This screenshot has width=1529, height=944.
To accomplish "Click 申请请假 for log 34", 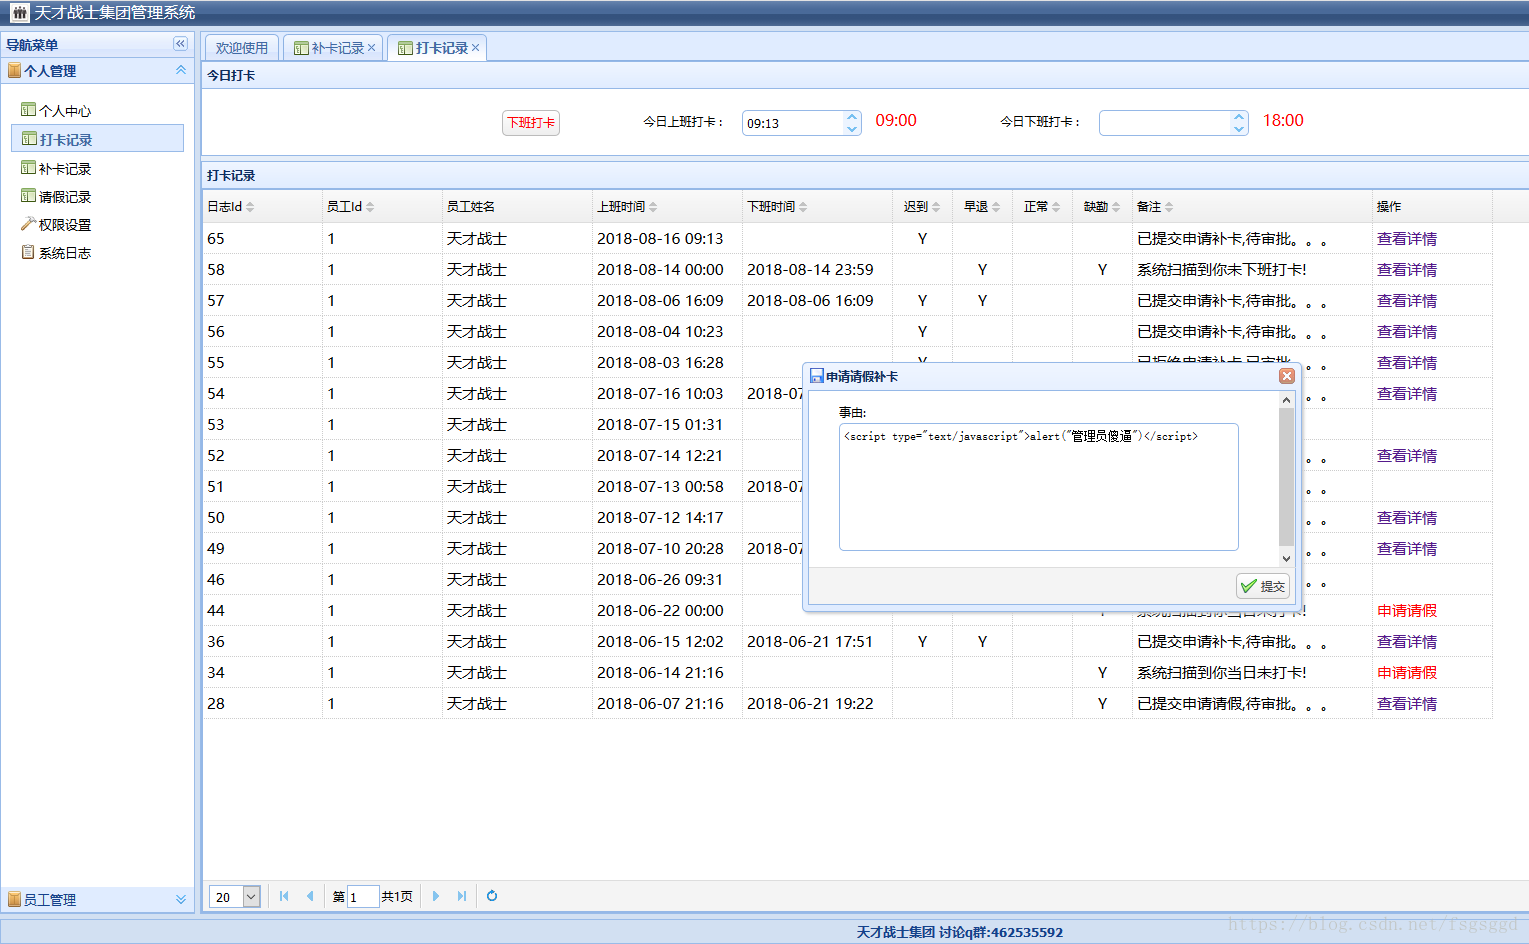I will coord(1407,673).
